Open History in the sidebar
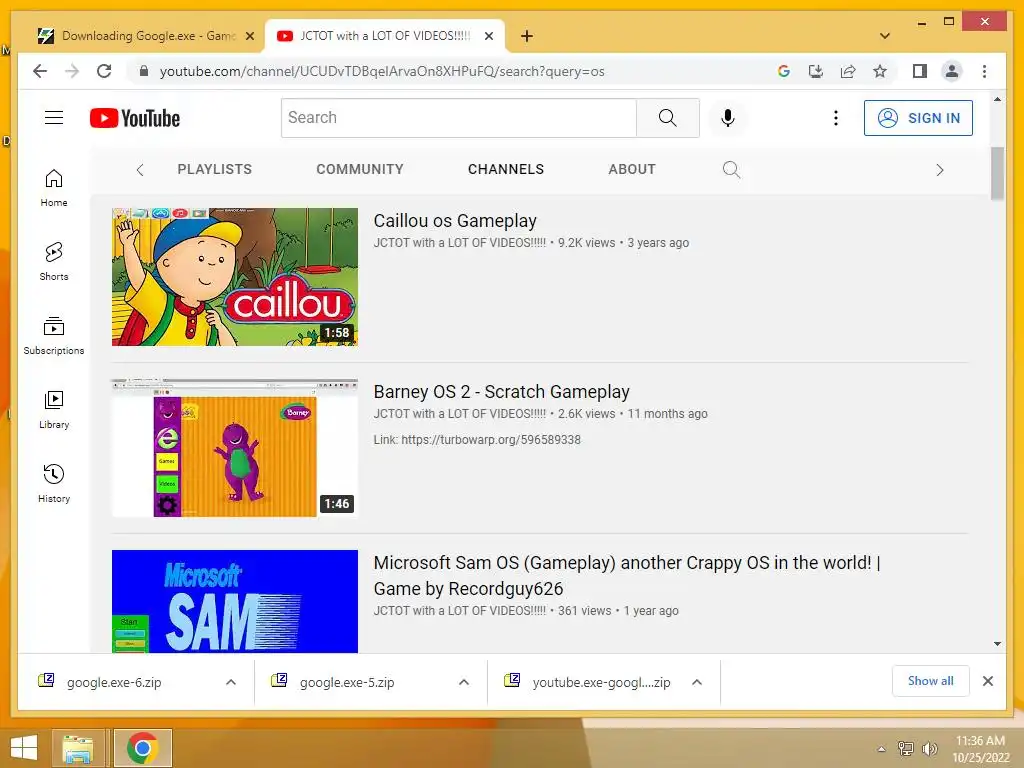Screen dimensions: 1024x768 (x=54, y=483)
